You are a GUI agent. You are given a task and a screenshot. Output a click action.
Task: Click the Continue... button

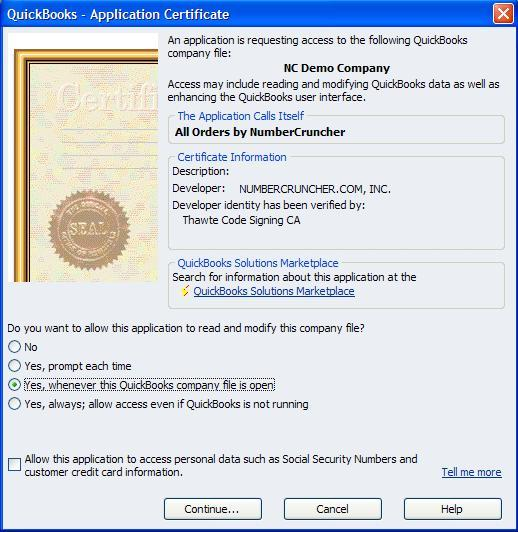[213, 509]
